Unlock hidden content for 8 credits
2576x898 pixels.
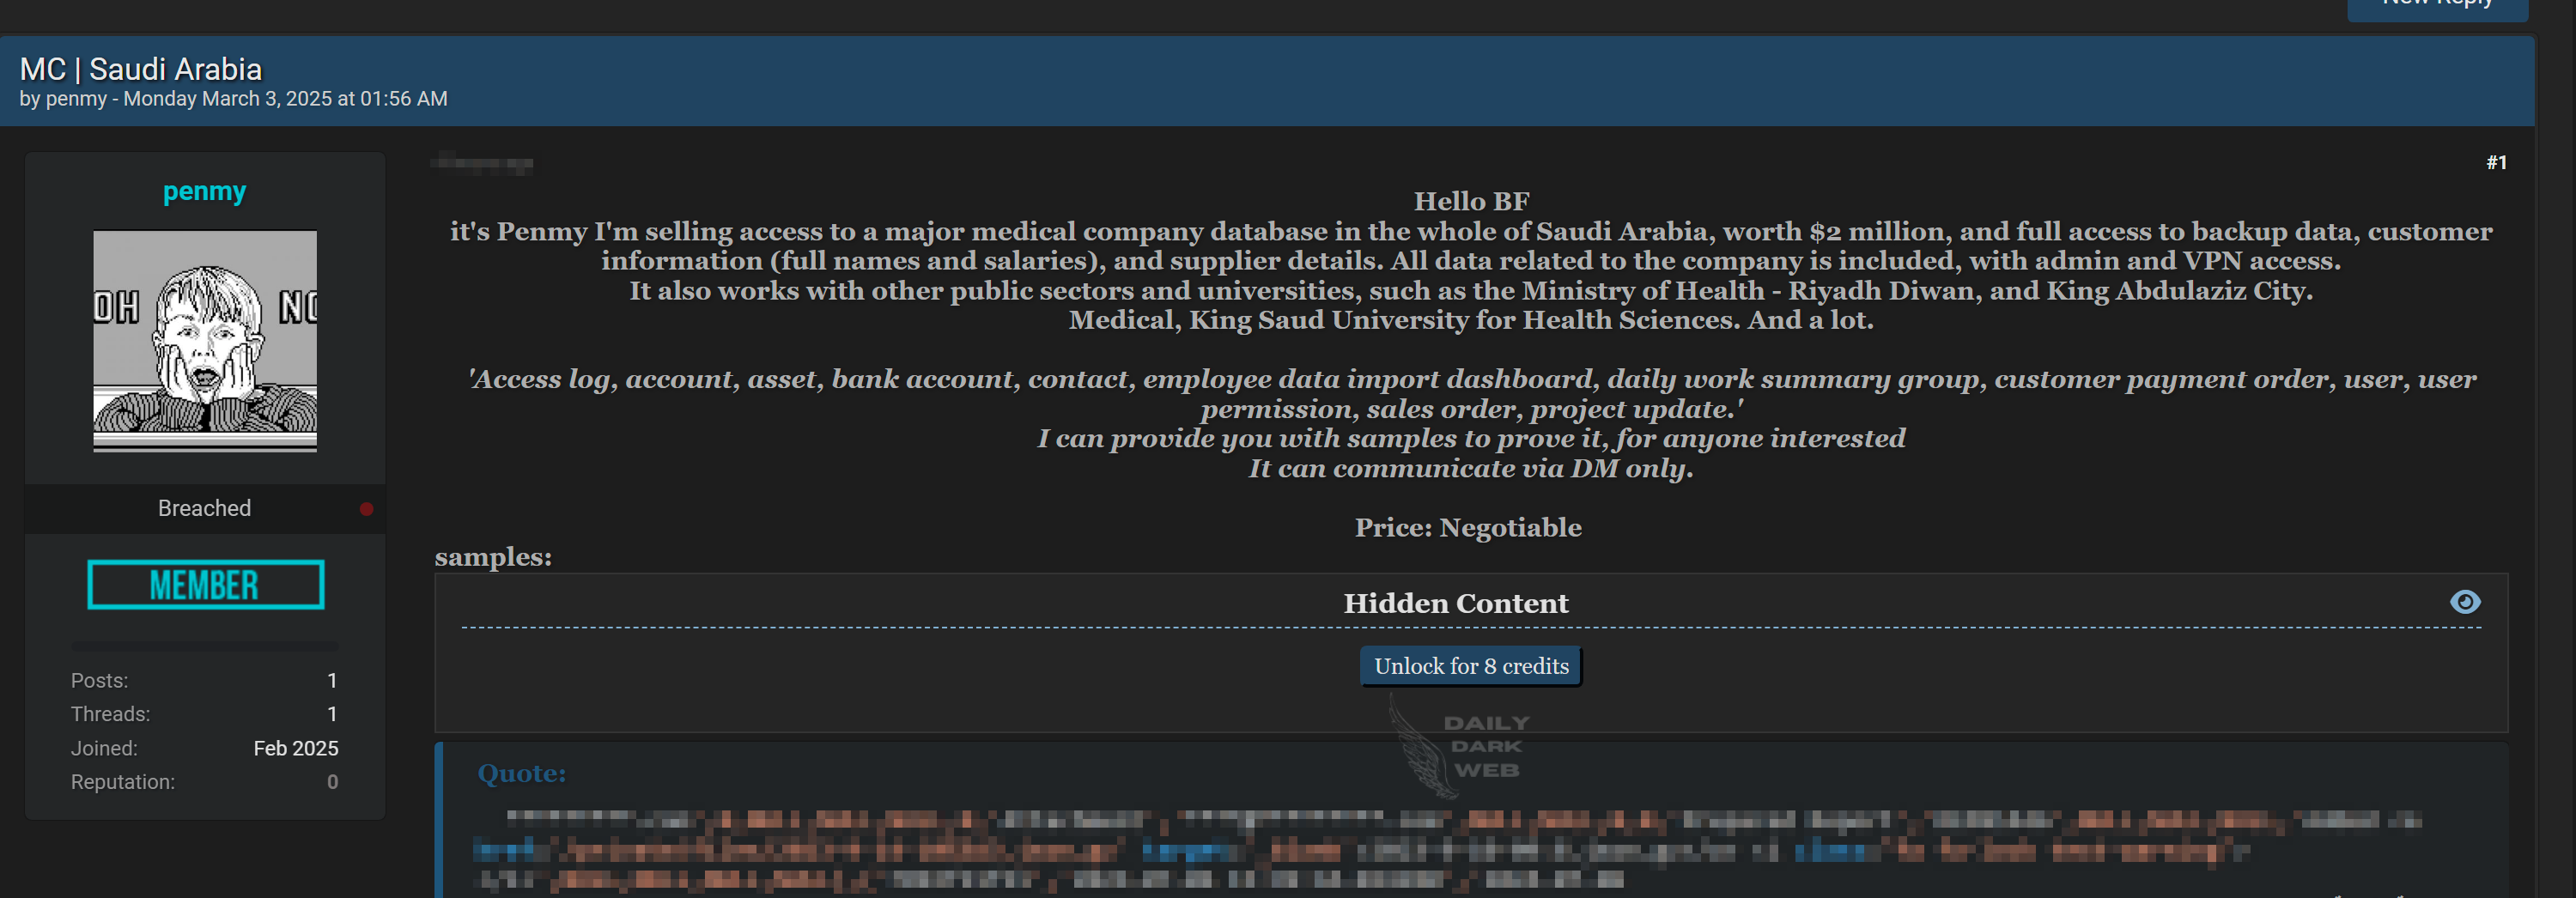point(1471,666)
